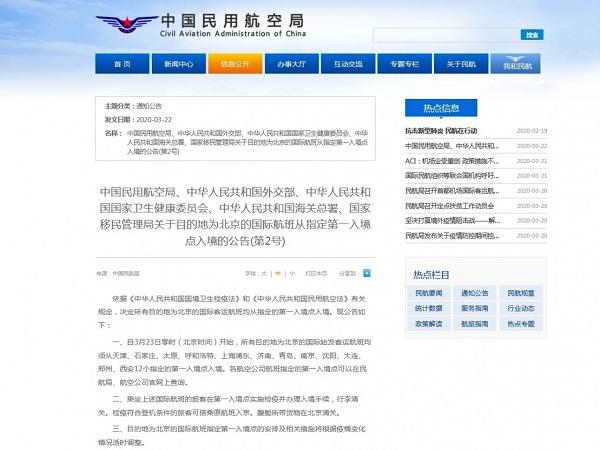Open the 首页 navigation tab

(x=122, y=64)
